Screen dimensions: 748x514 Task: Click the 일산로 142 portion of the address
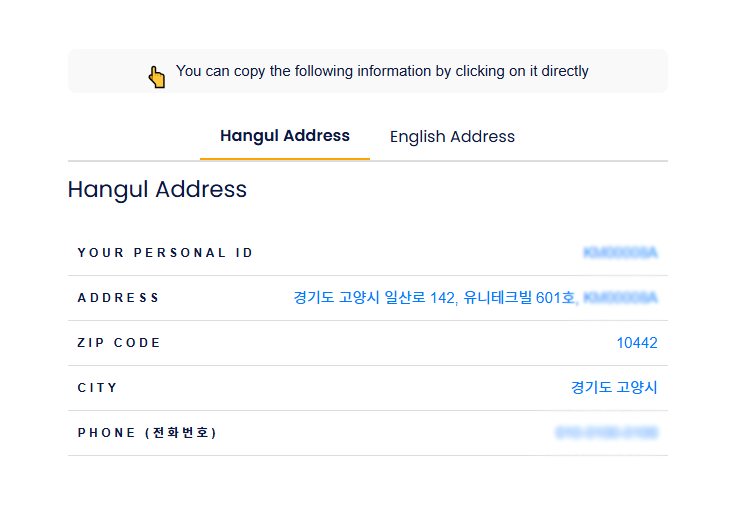pyautogui.click(x=421, y=298)
